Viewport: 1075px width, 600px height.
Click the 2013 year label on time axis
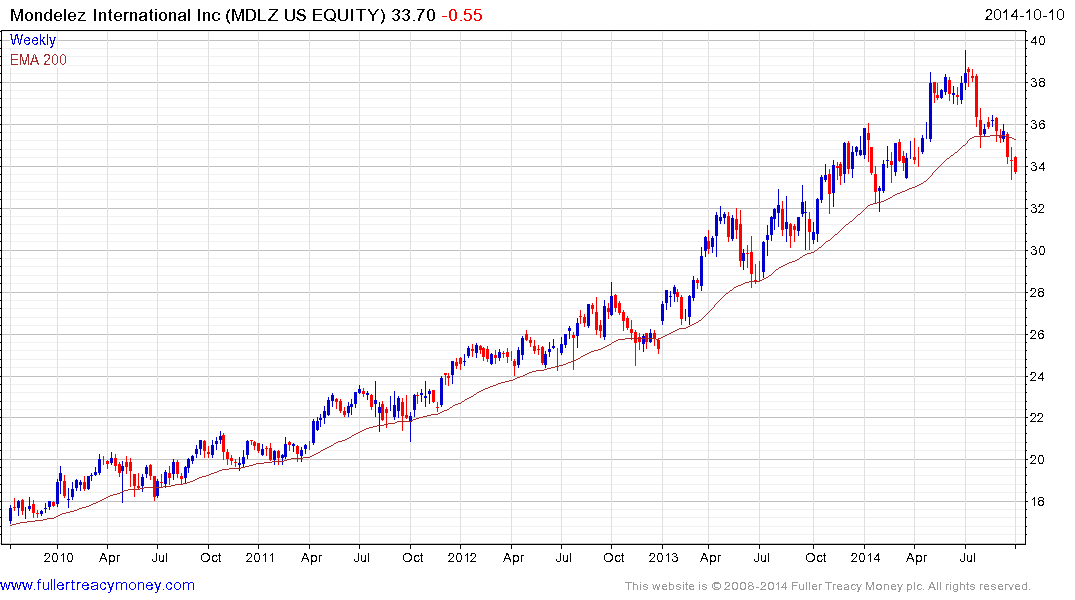[663, 557]
